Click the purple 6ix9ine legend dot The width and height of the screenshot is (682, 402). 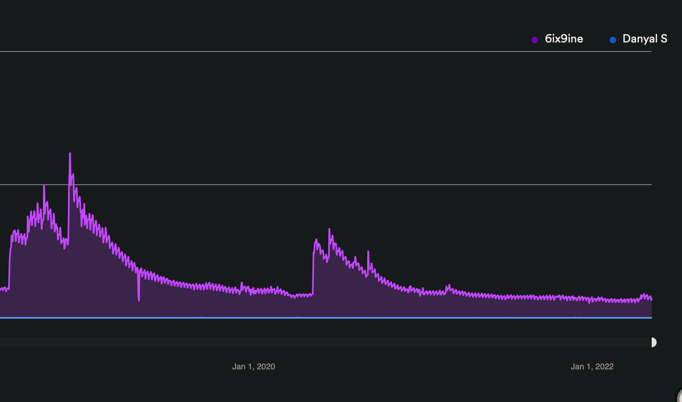point(535,40)
